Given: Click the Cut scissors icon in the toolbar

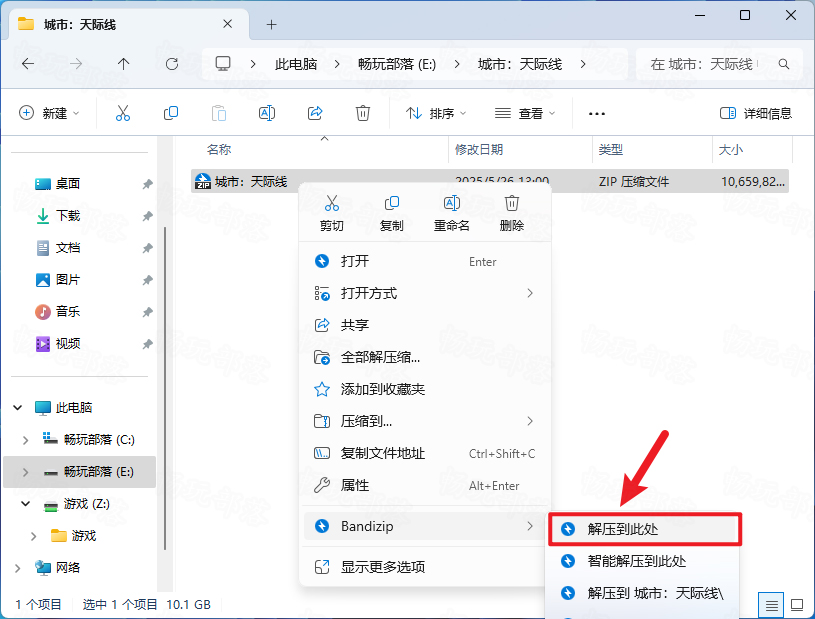Looking at the screenshot, I should click(x=123, y=113).
